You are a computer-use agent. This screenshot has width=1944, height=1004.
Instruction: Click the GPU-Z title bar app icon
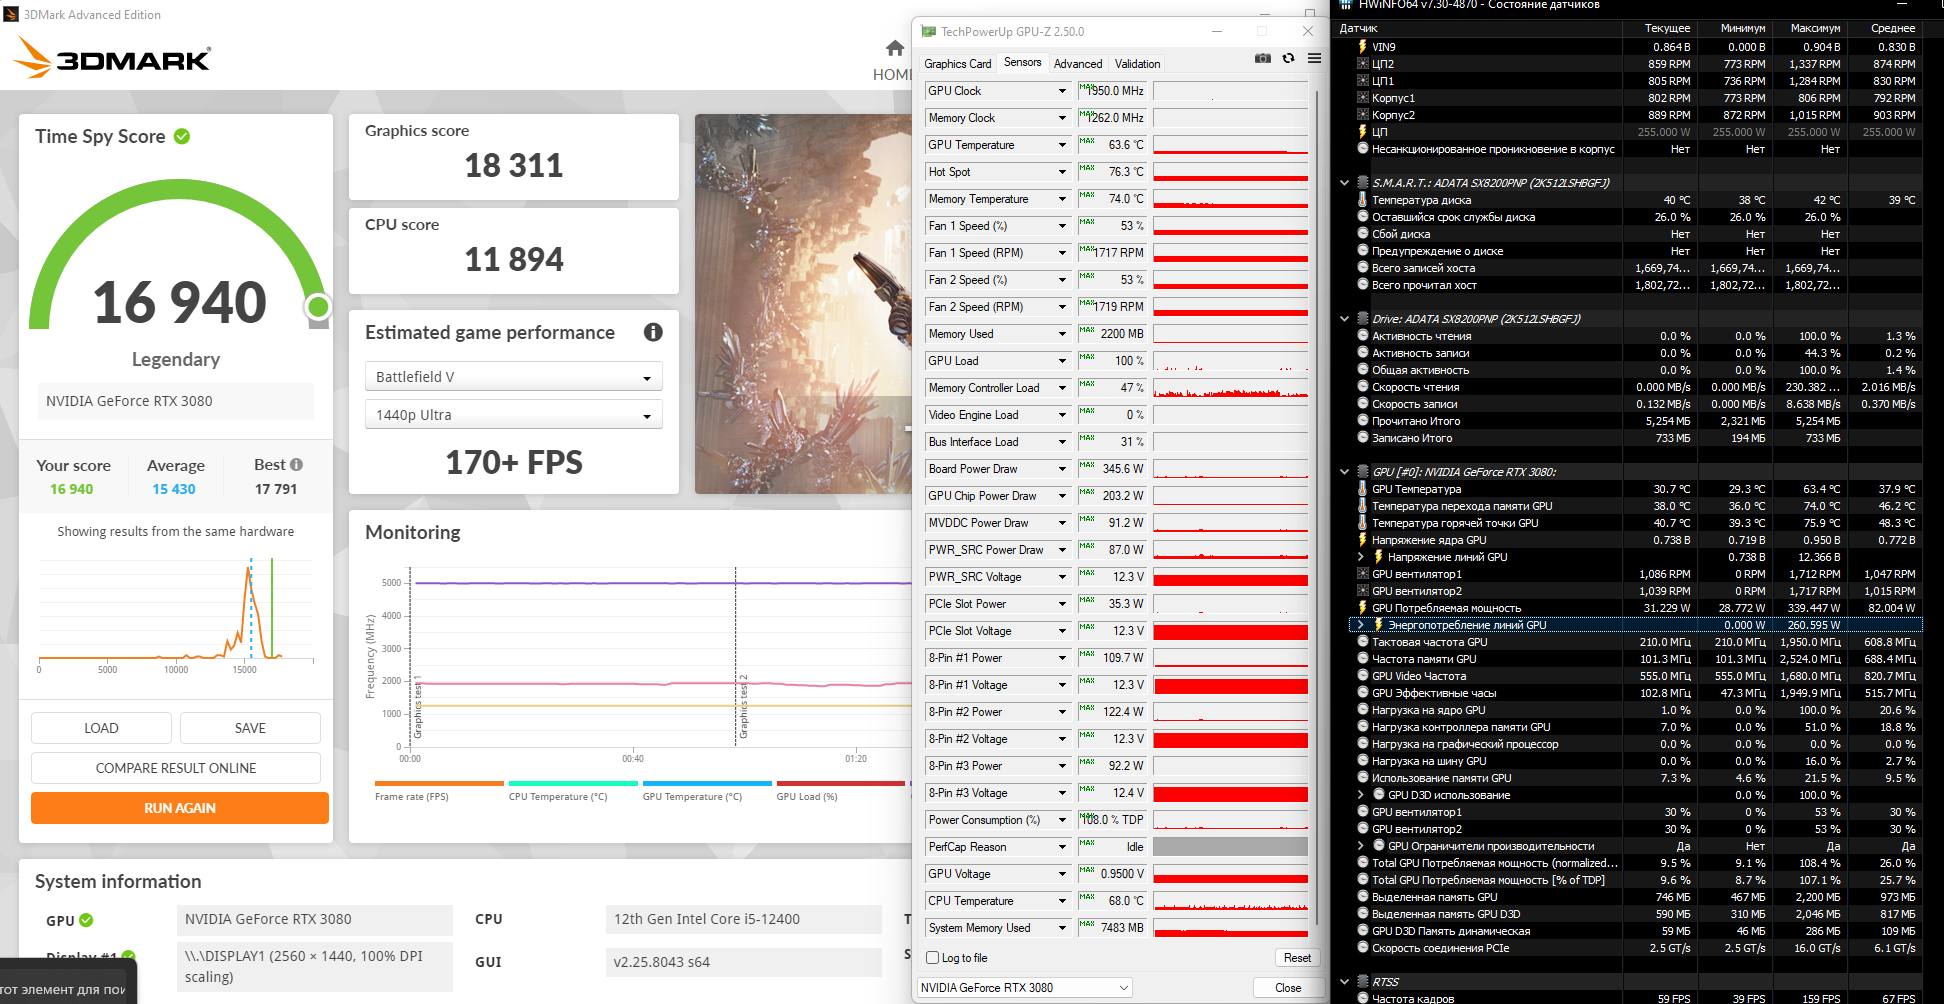(x=929, y=32)
